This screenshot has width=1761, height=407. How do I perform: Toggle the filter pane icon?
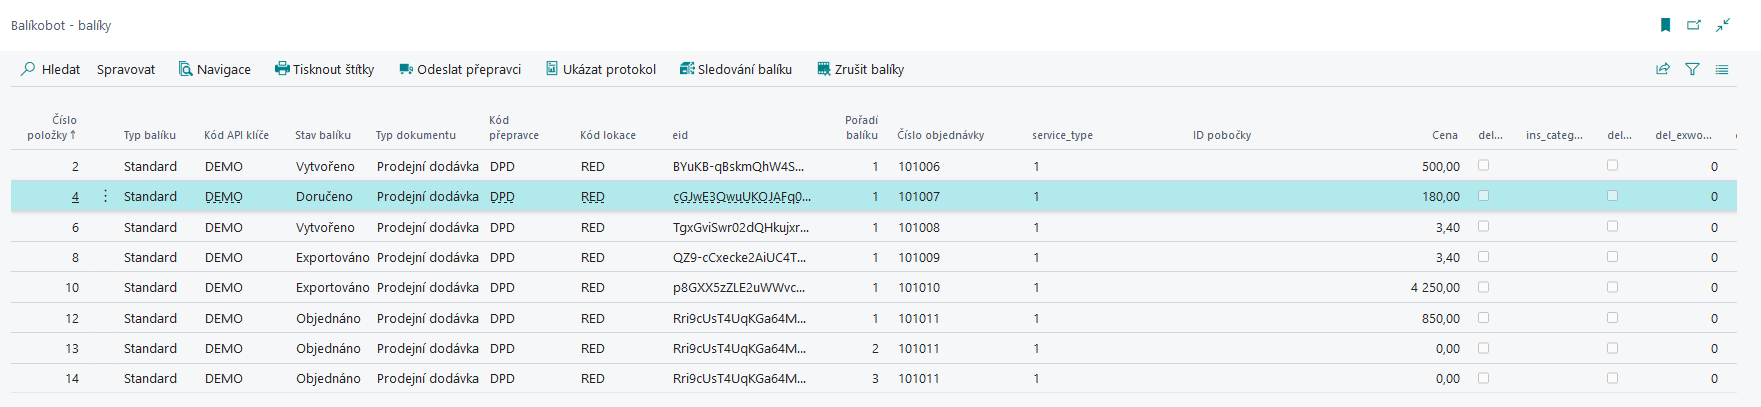tap(1692, 69)
